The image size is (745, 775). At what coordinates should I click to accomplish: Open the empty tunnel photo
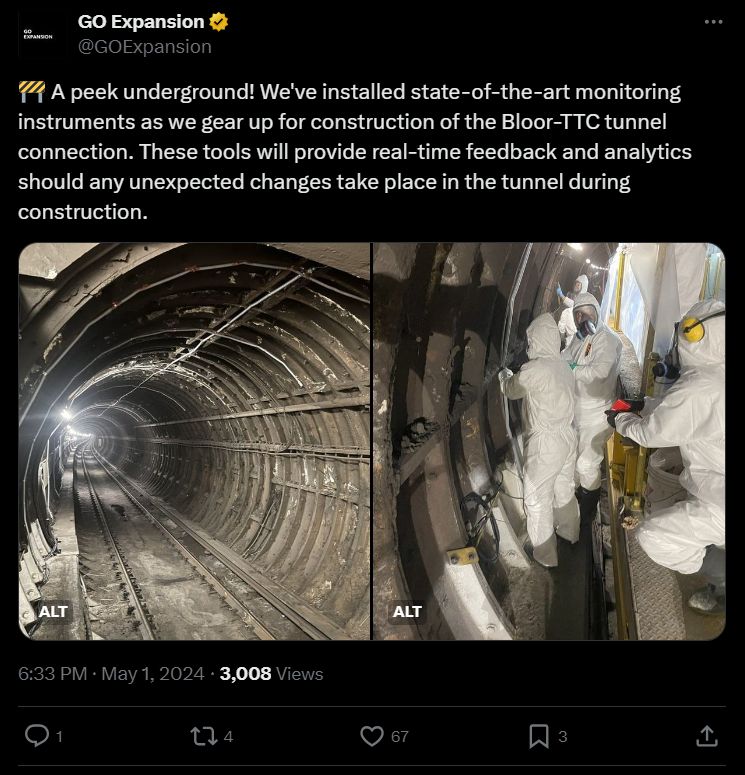click(x=194, y=440)
